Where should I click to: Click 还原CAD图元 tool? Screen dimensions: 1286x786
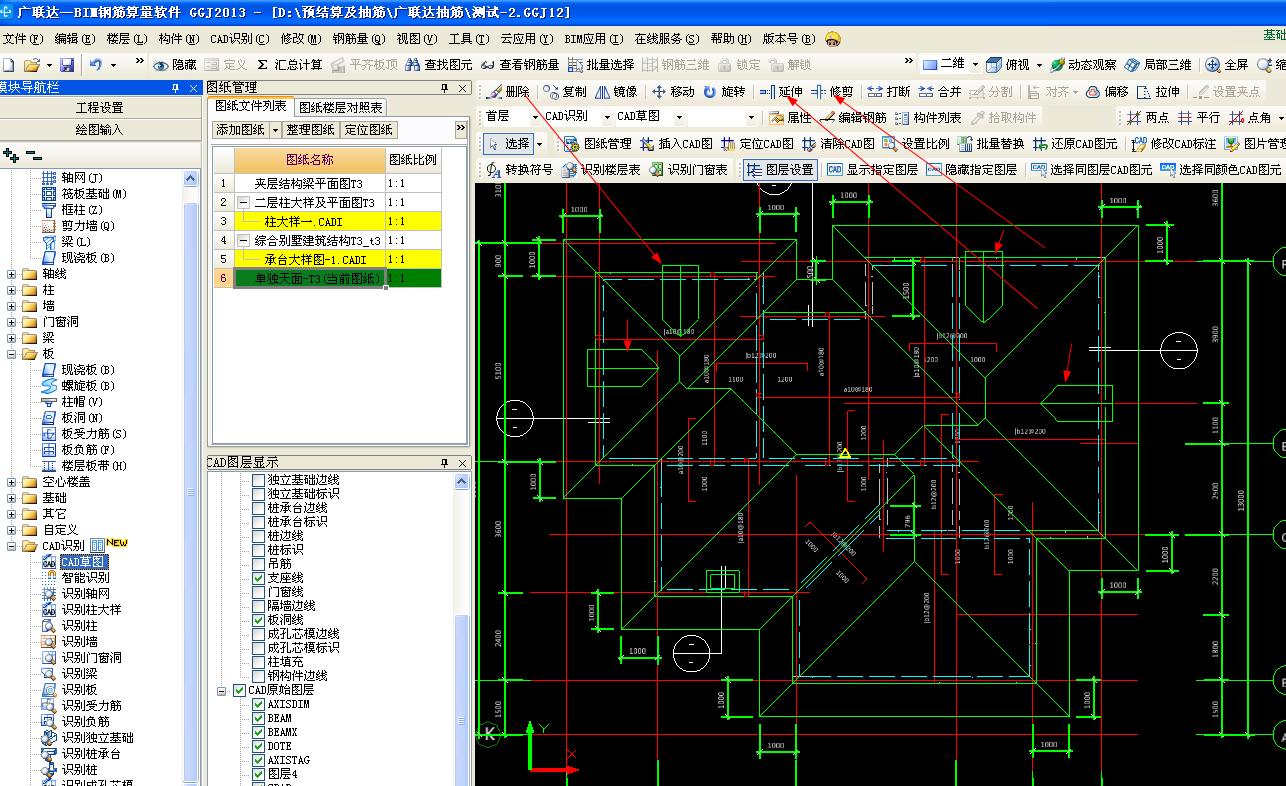1075,143
